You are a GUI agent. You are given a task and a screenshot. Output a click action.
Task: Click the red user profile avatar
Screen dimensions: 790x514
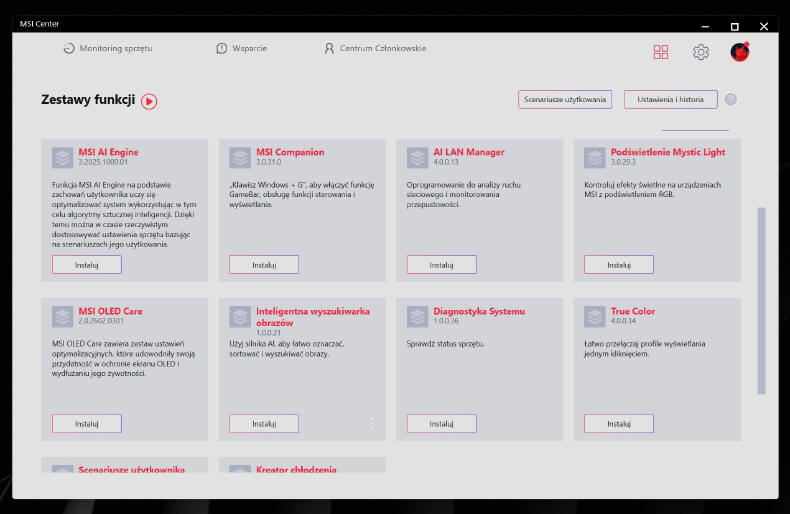click(739, 52)
